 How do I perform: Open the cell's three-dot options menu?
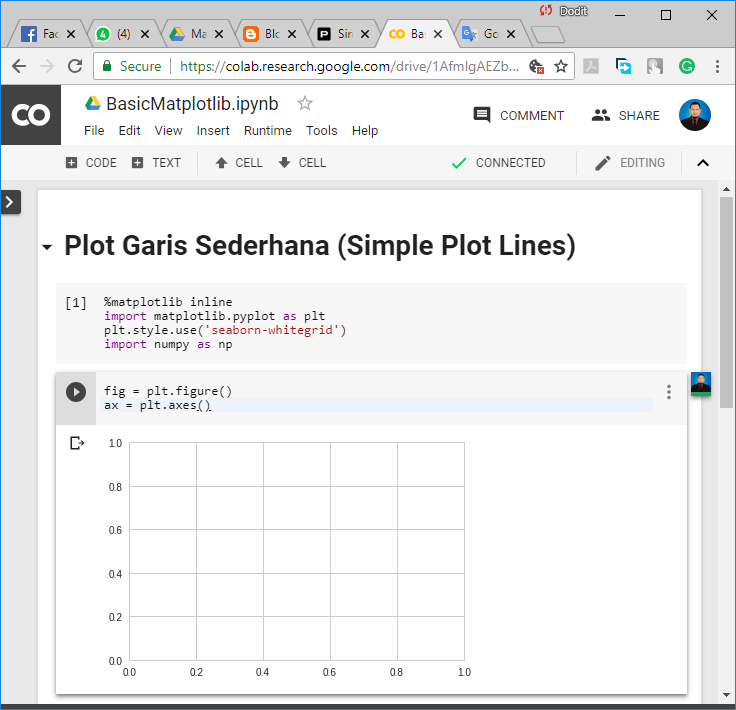tap(669, 392)
